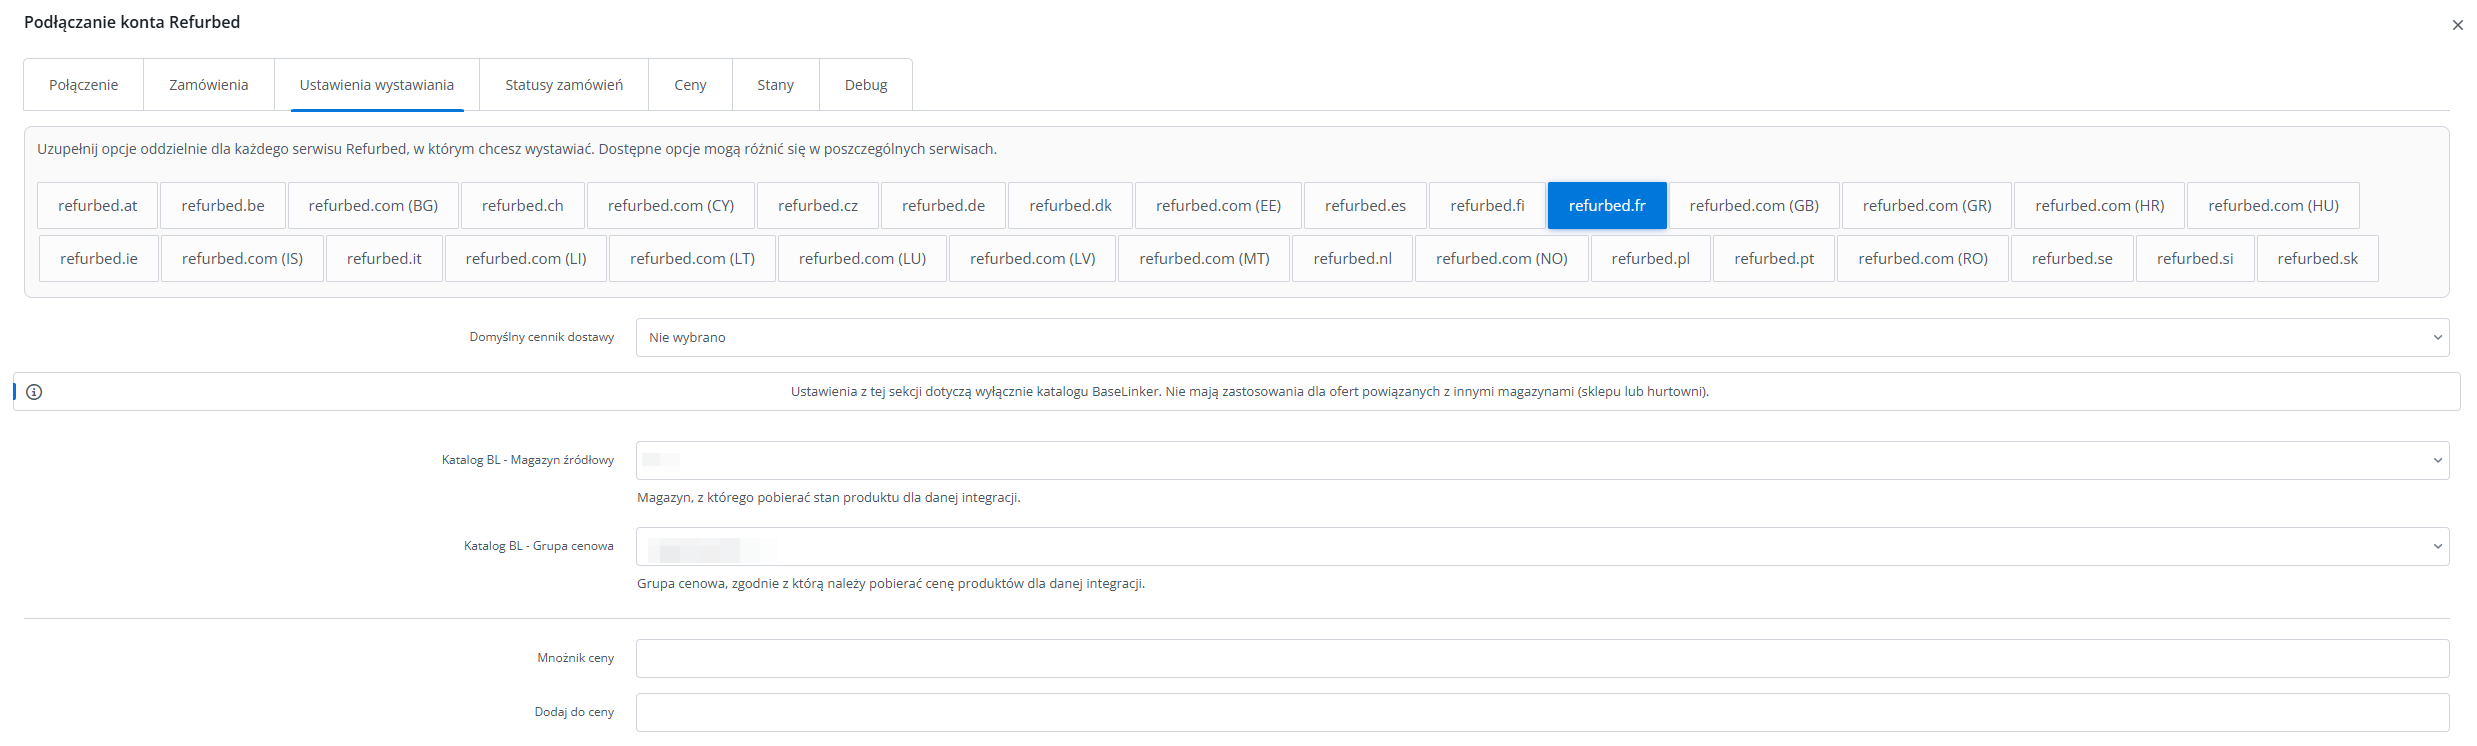
Task: Choose the refurbed.se marketplace
Action: (2072, 259)
